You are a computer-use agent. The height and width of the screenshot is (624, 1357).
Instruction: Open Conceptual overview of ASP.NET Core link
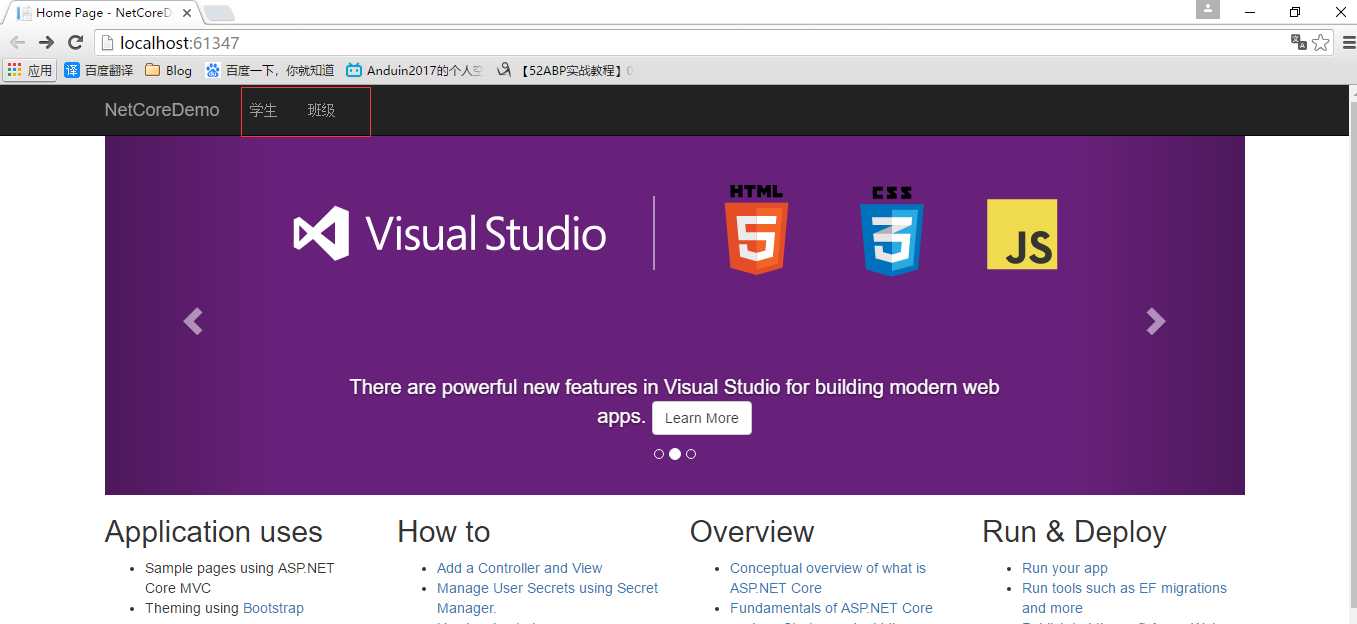[x=828, y=578]
